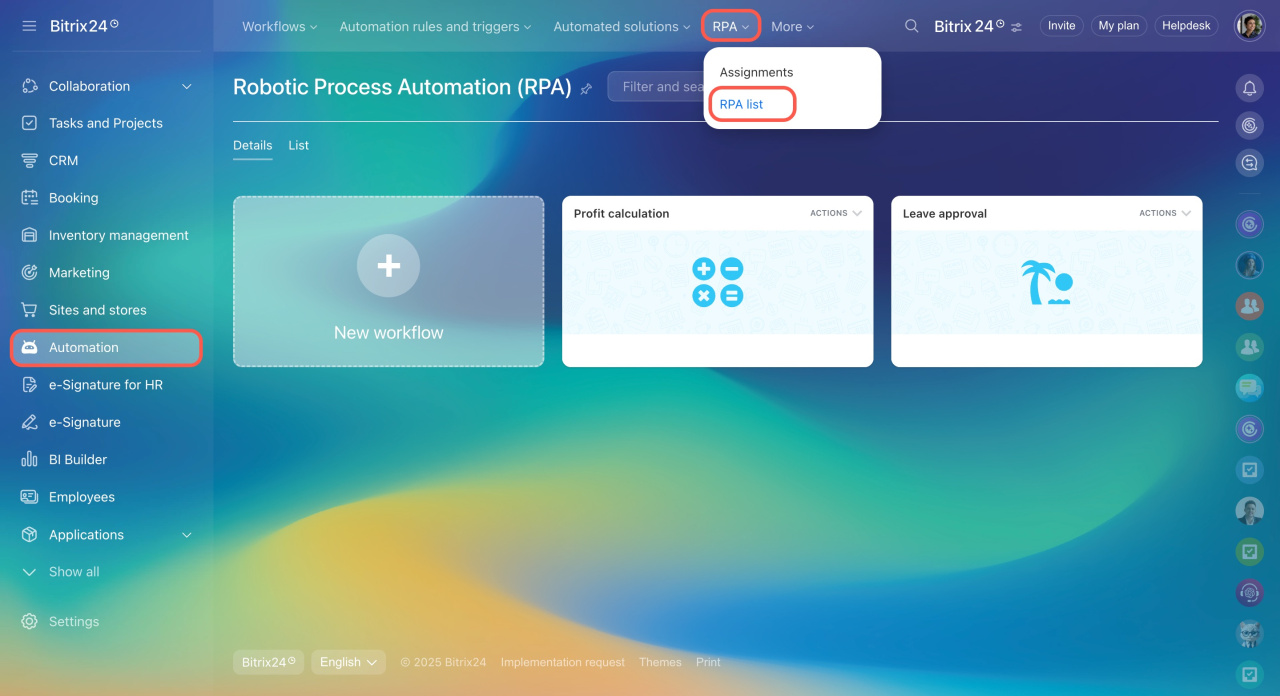Open the user profile avatar in the top corner
This screenshot has height=696, width=1280.
[x=1249, y=26]
